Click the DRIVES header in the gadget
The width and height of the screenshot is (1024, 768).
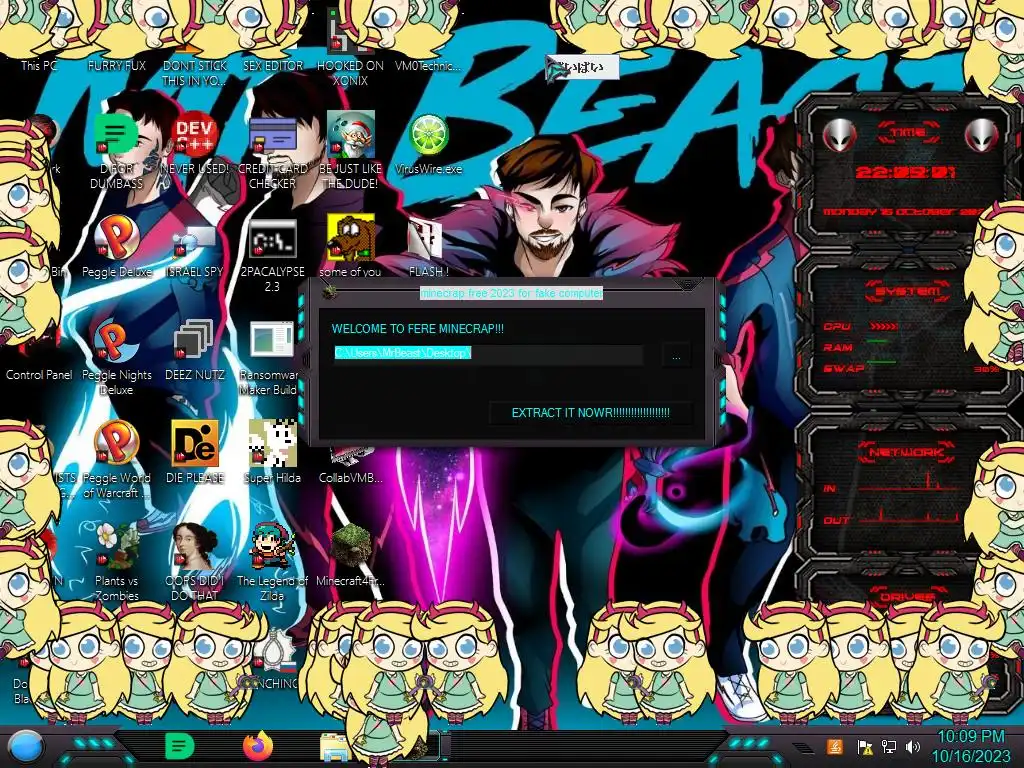(907, 596)
